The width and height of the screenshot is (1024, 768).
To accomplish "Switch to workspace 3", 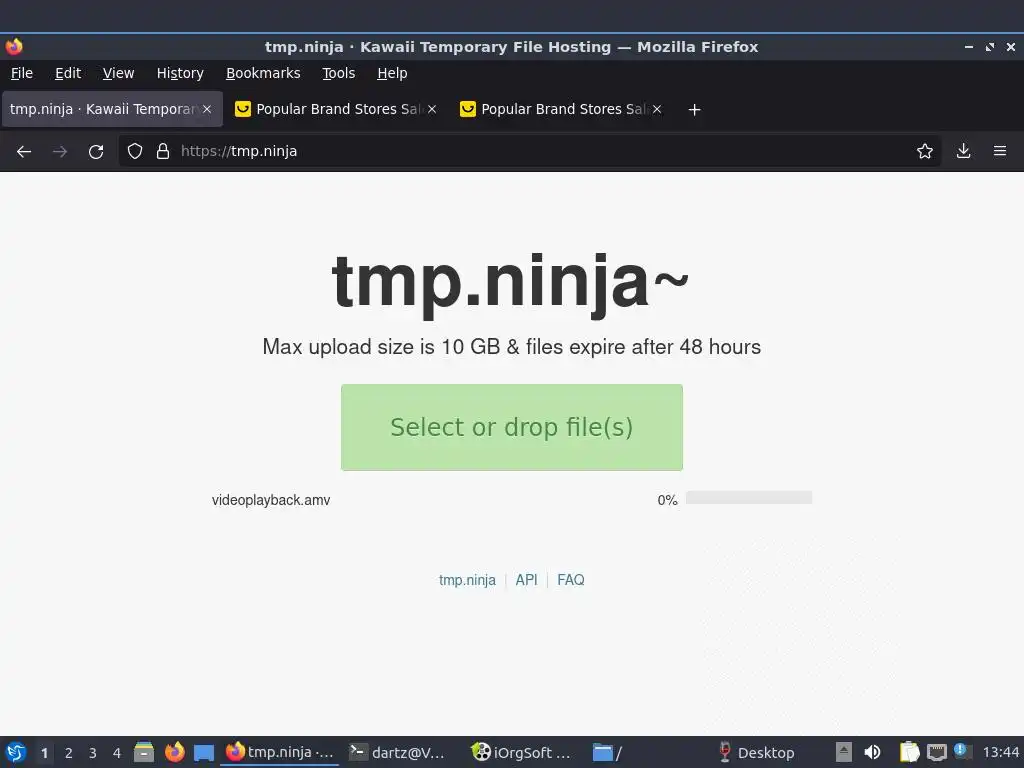I will point(93,753).
